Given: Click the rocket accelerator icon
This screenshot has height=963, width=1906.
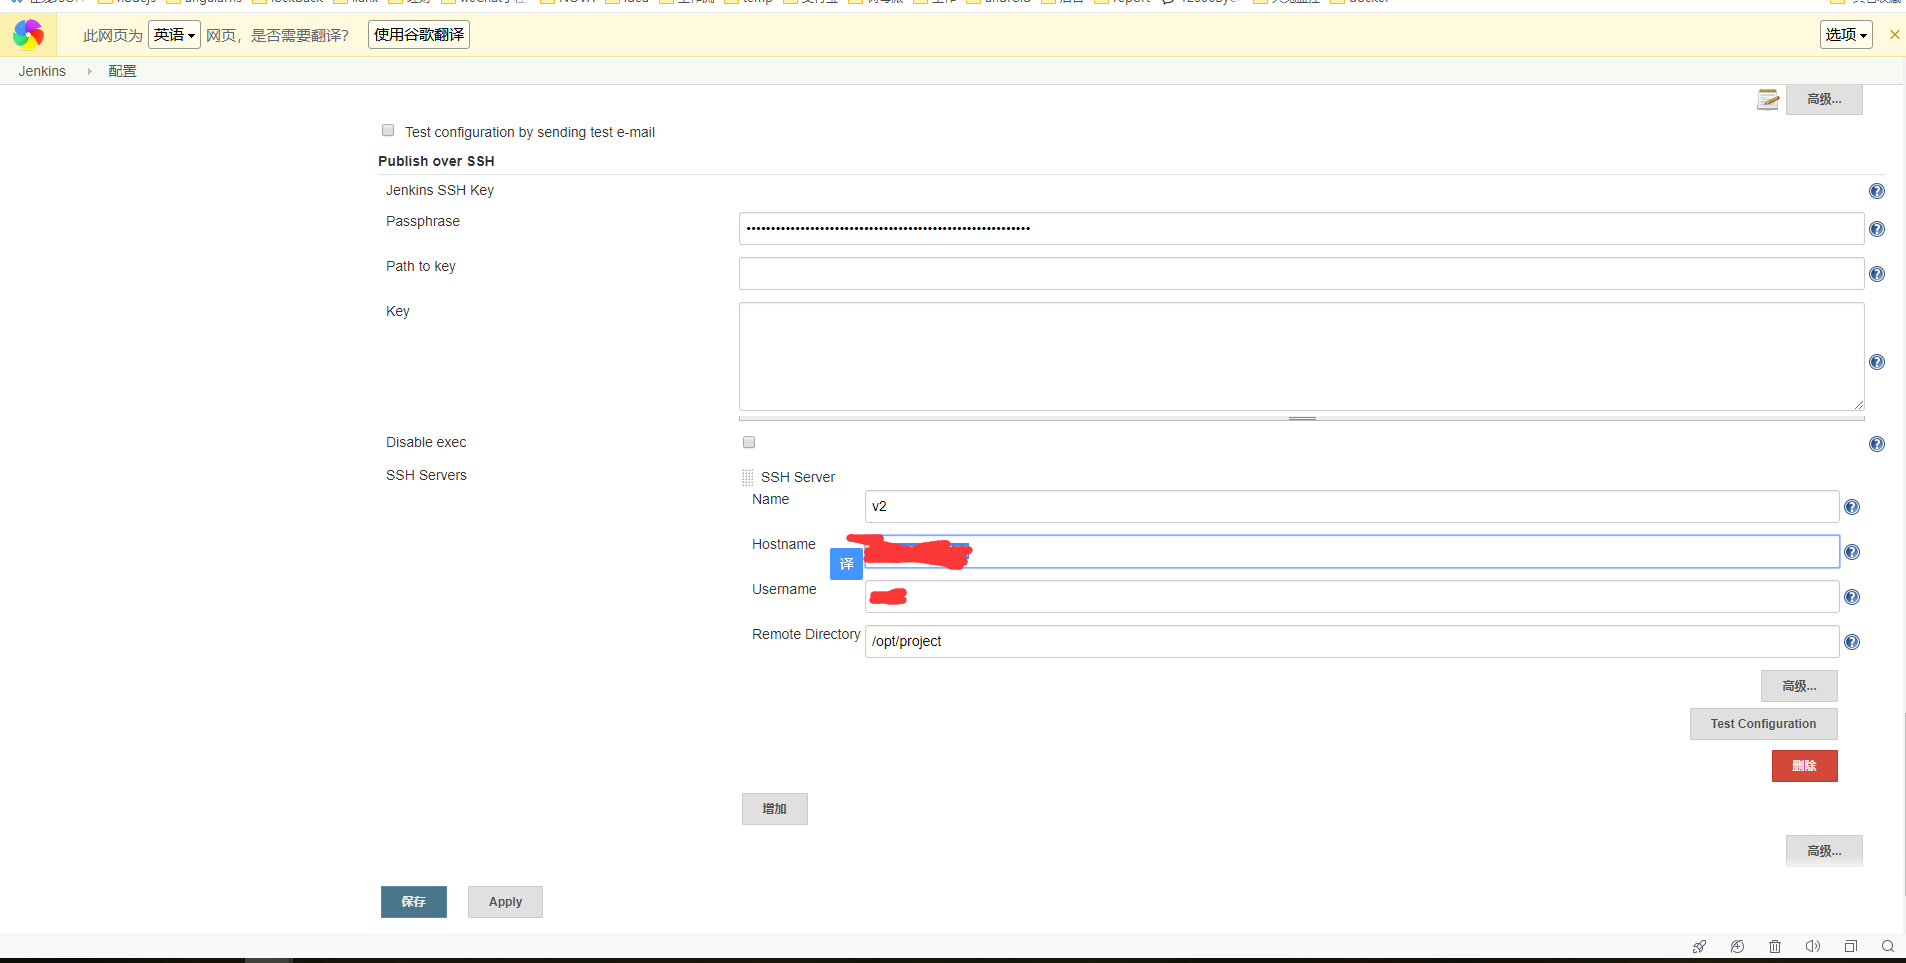Looking at the screenshot, I should (x=1699, y=946).
